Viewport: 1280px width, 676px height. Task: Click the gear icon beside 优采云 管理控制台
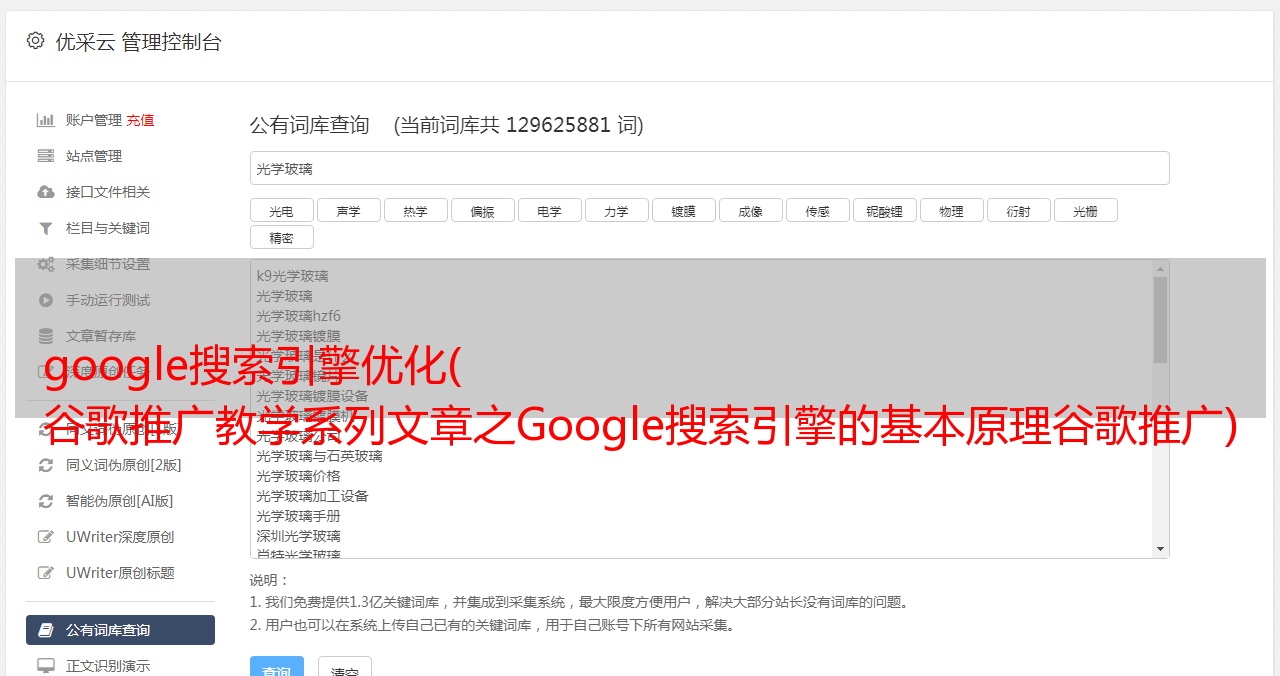(36, 41)
